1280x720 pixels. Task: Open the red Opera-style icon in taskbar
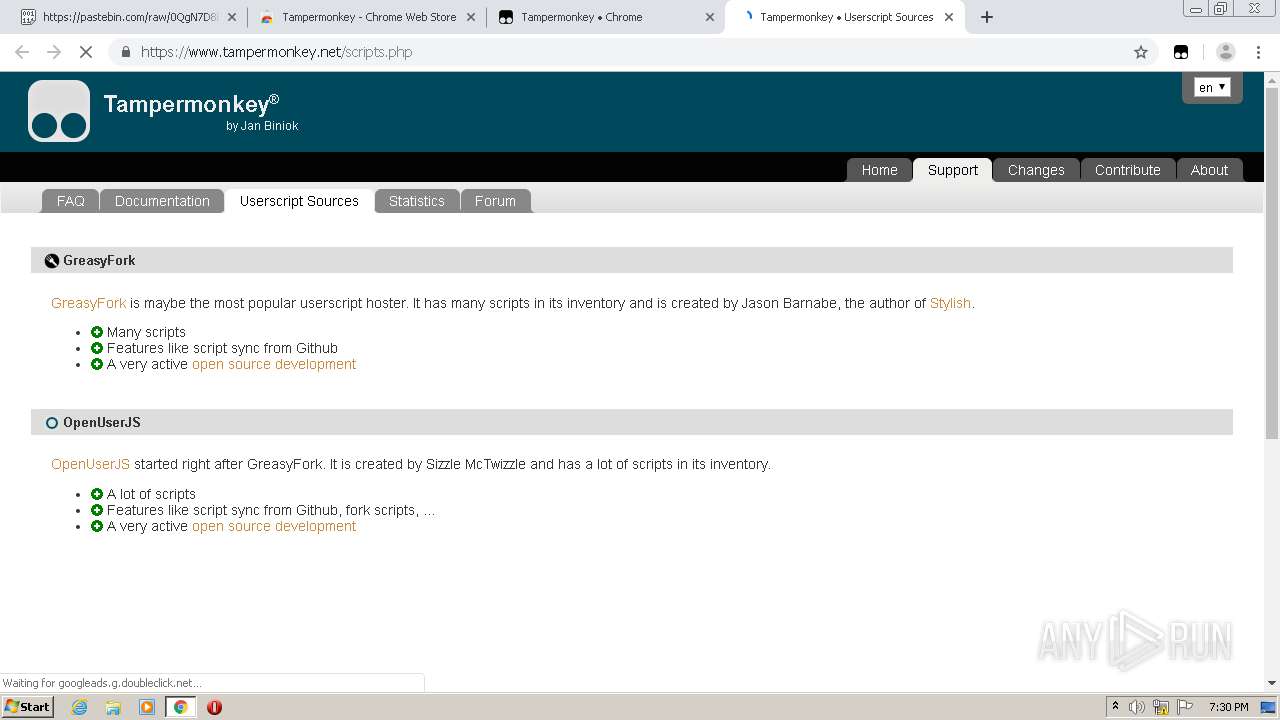click(x=214, y=707)
